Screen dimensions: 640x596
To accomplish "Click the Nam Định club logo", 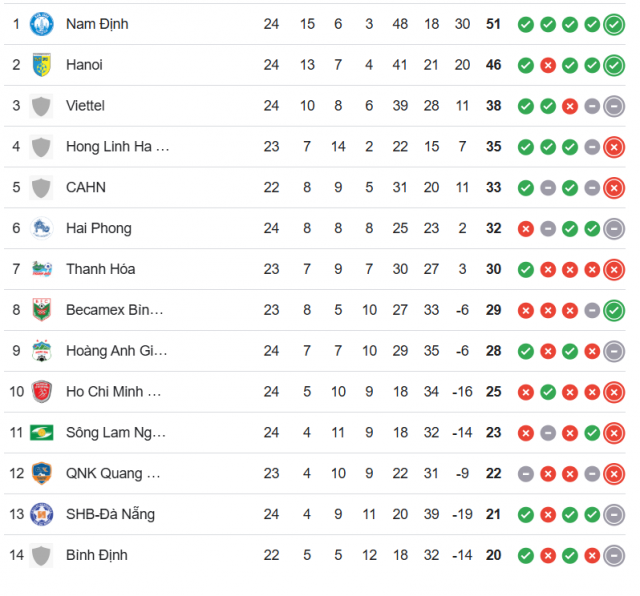I will coord(42,24).
